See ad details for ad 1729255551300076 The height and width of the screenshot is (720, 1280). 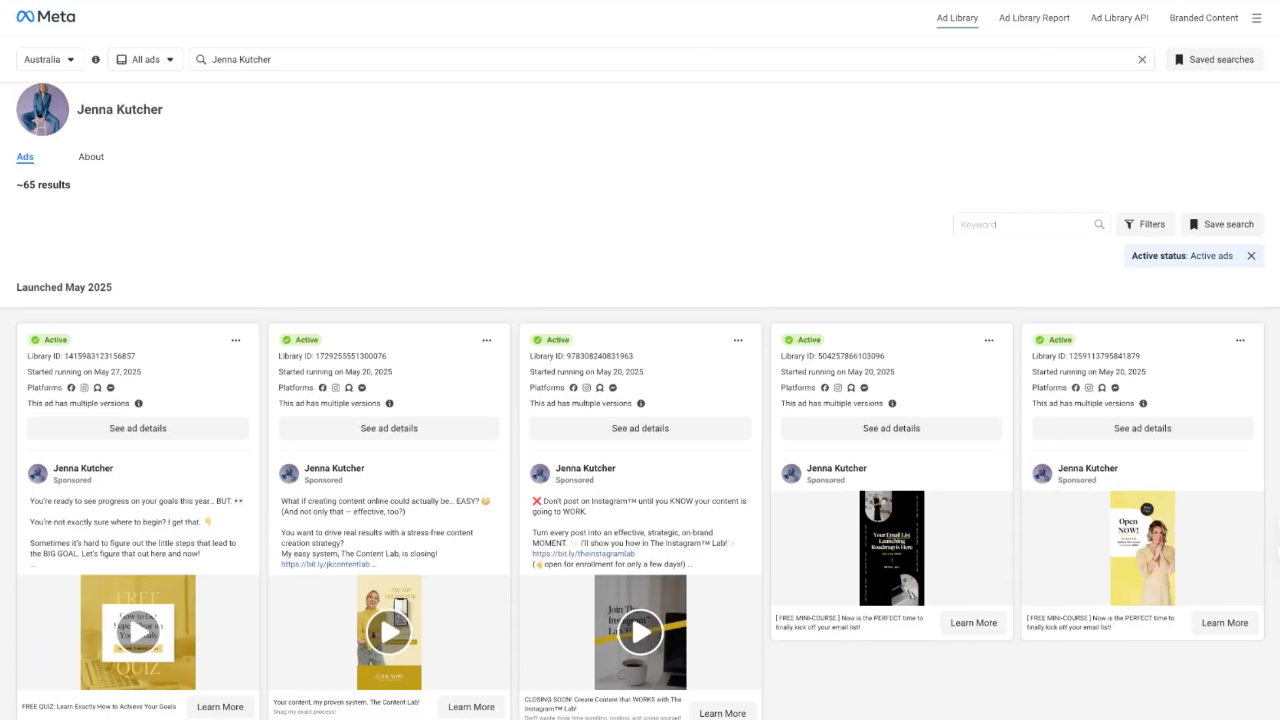tap(389, 428)
